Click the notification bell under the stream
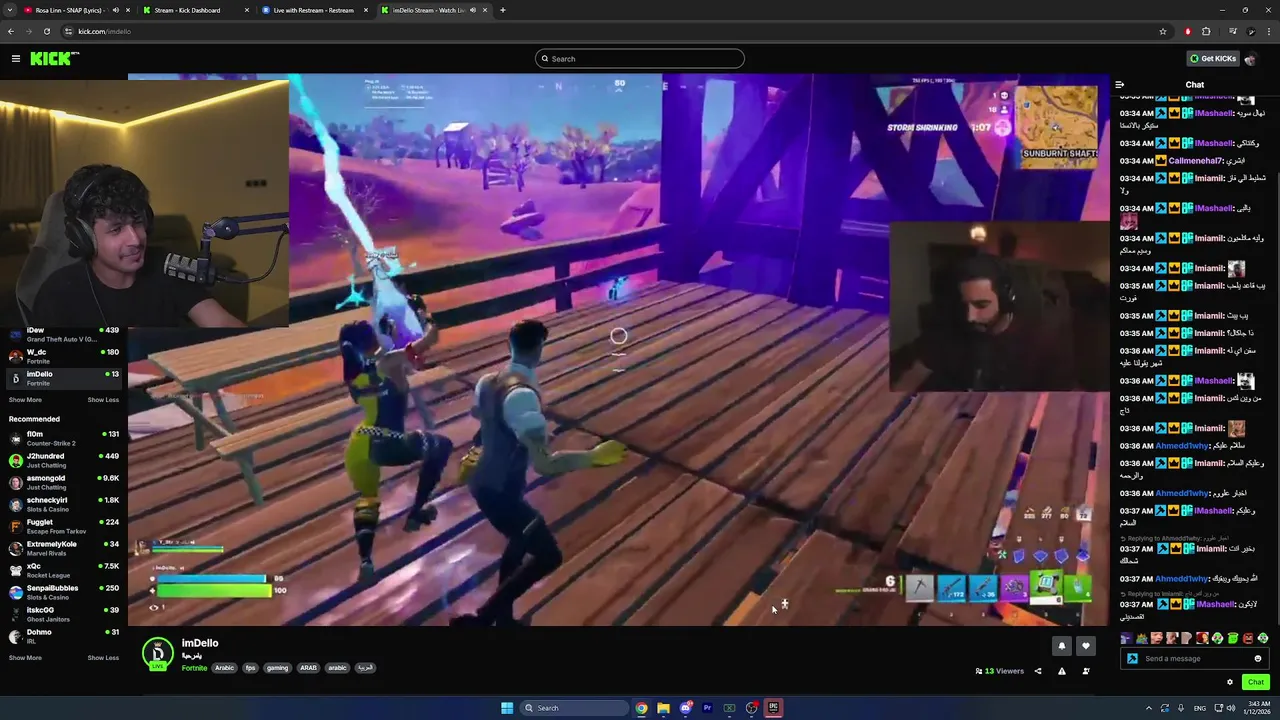 pos(1062,646)
